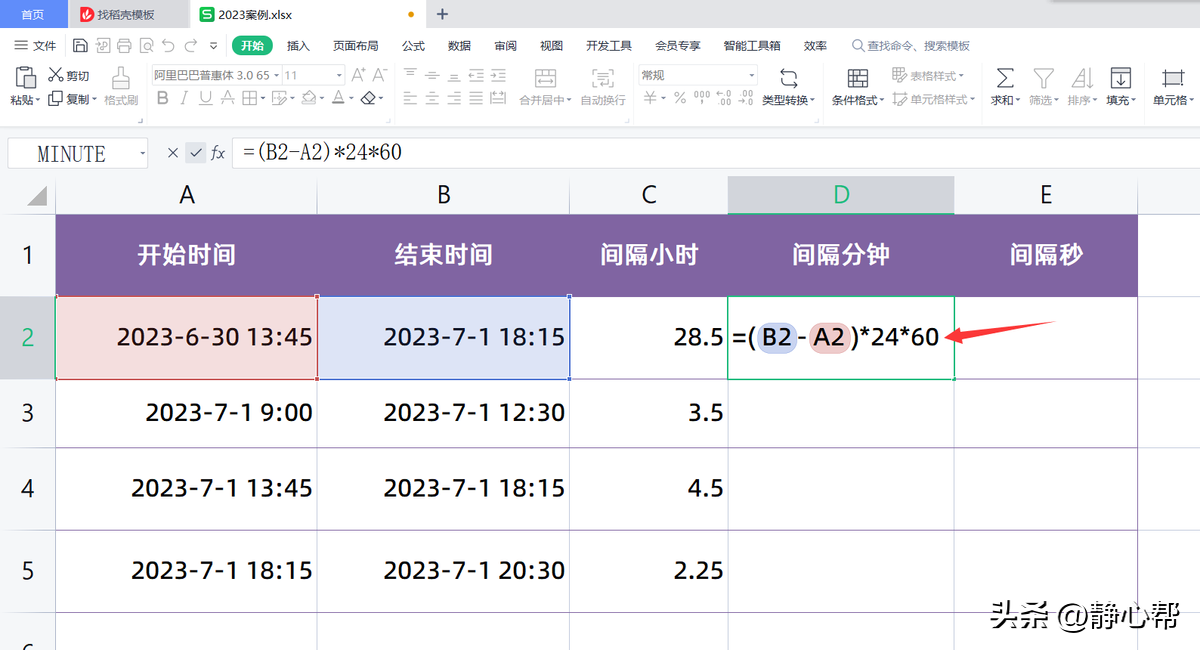Click the font color A swatch
Viewport: 1200px width, 650px height.
(x=338, y=98)
